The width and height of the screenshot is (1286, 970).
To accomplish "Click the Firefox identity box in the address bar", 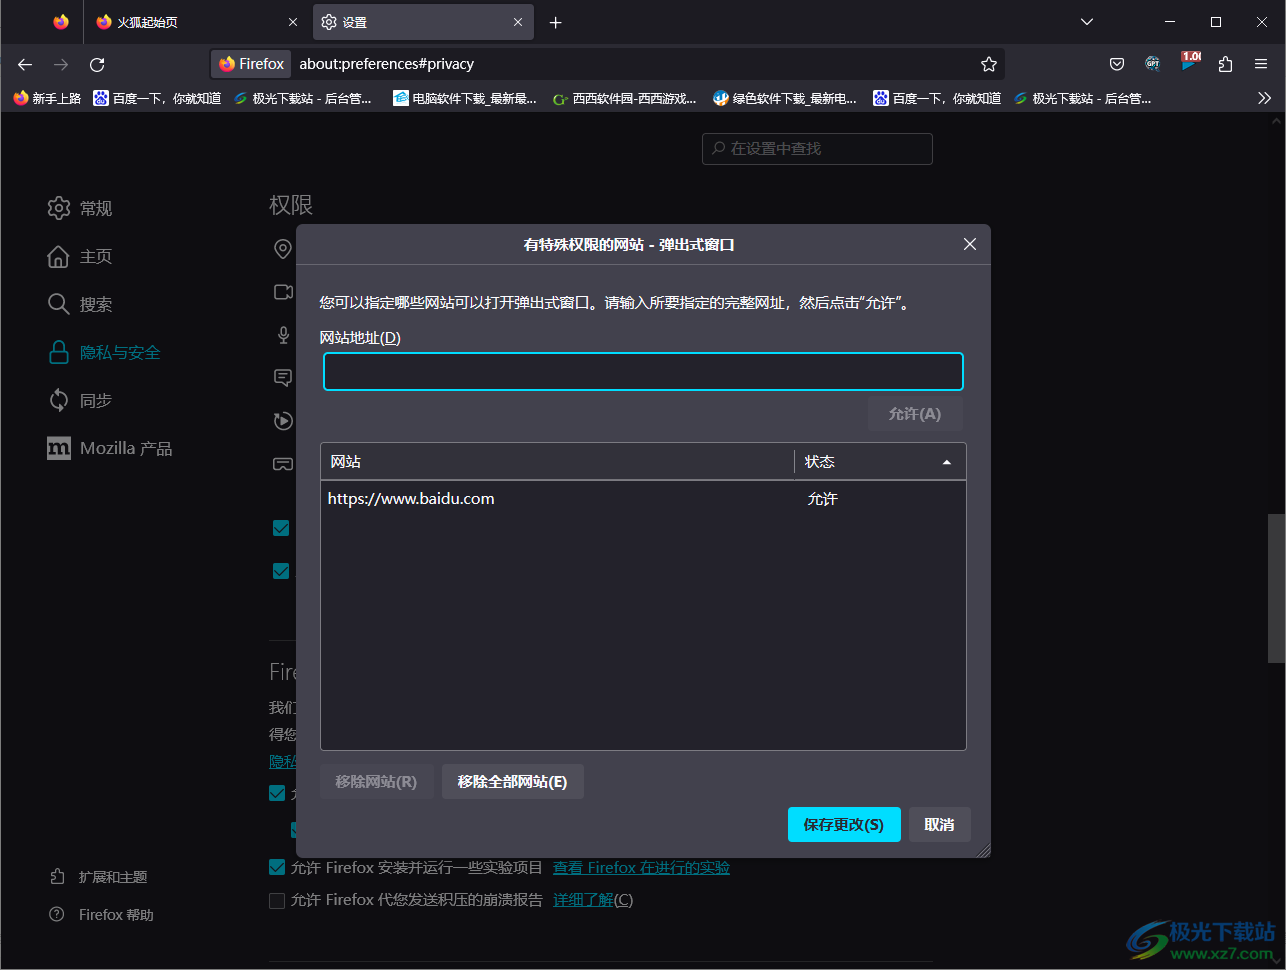I will 252,64.
